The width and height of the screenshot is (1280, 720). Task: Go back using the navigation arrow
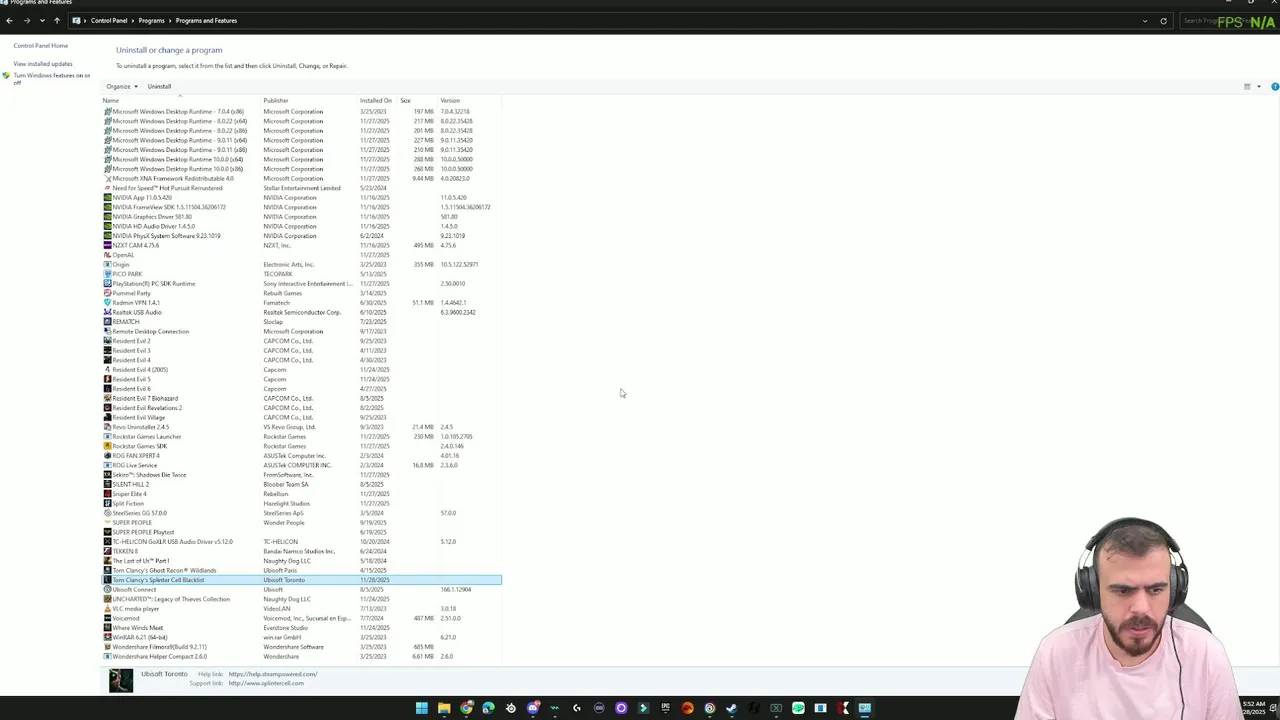[x=9, y=20]
